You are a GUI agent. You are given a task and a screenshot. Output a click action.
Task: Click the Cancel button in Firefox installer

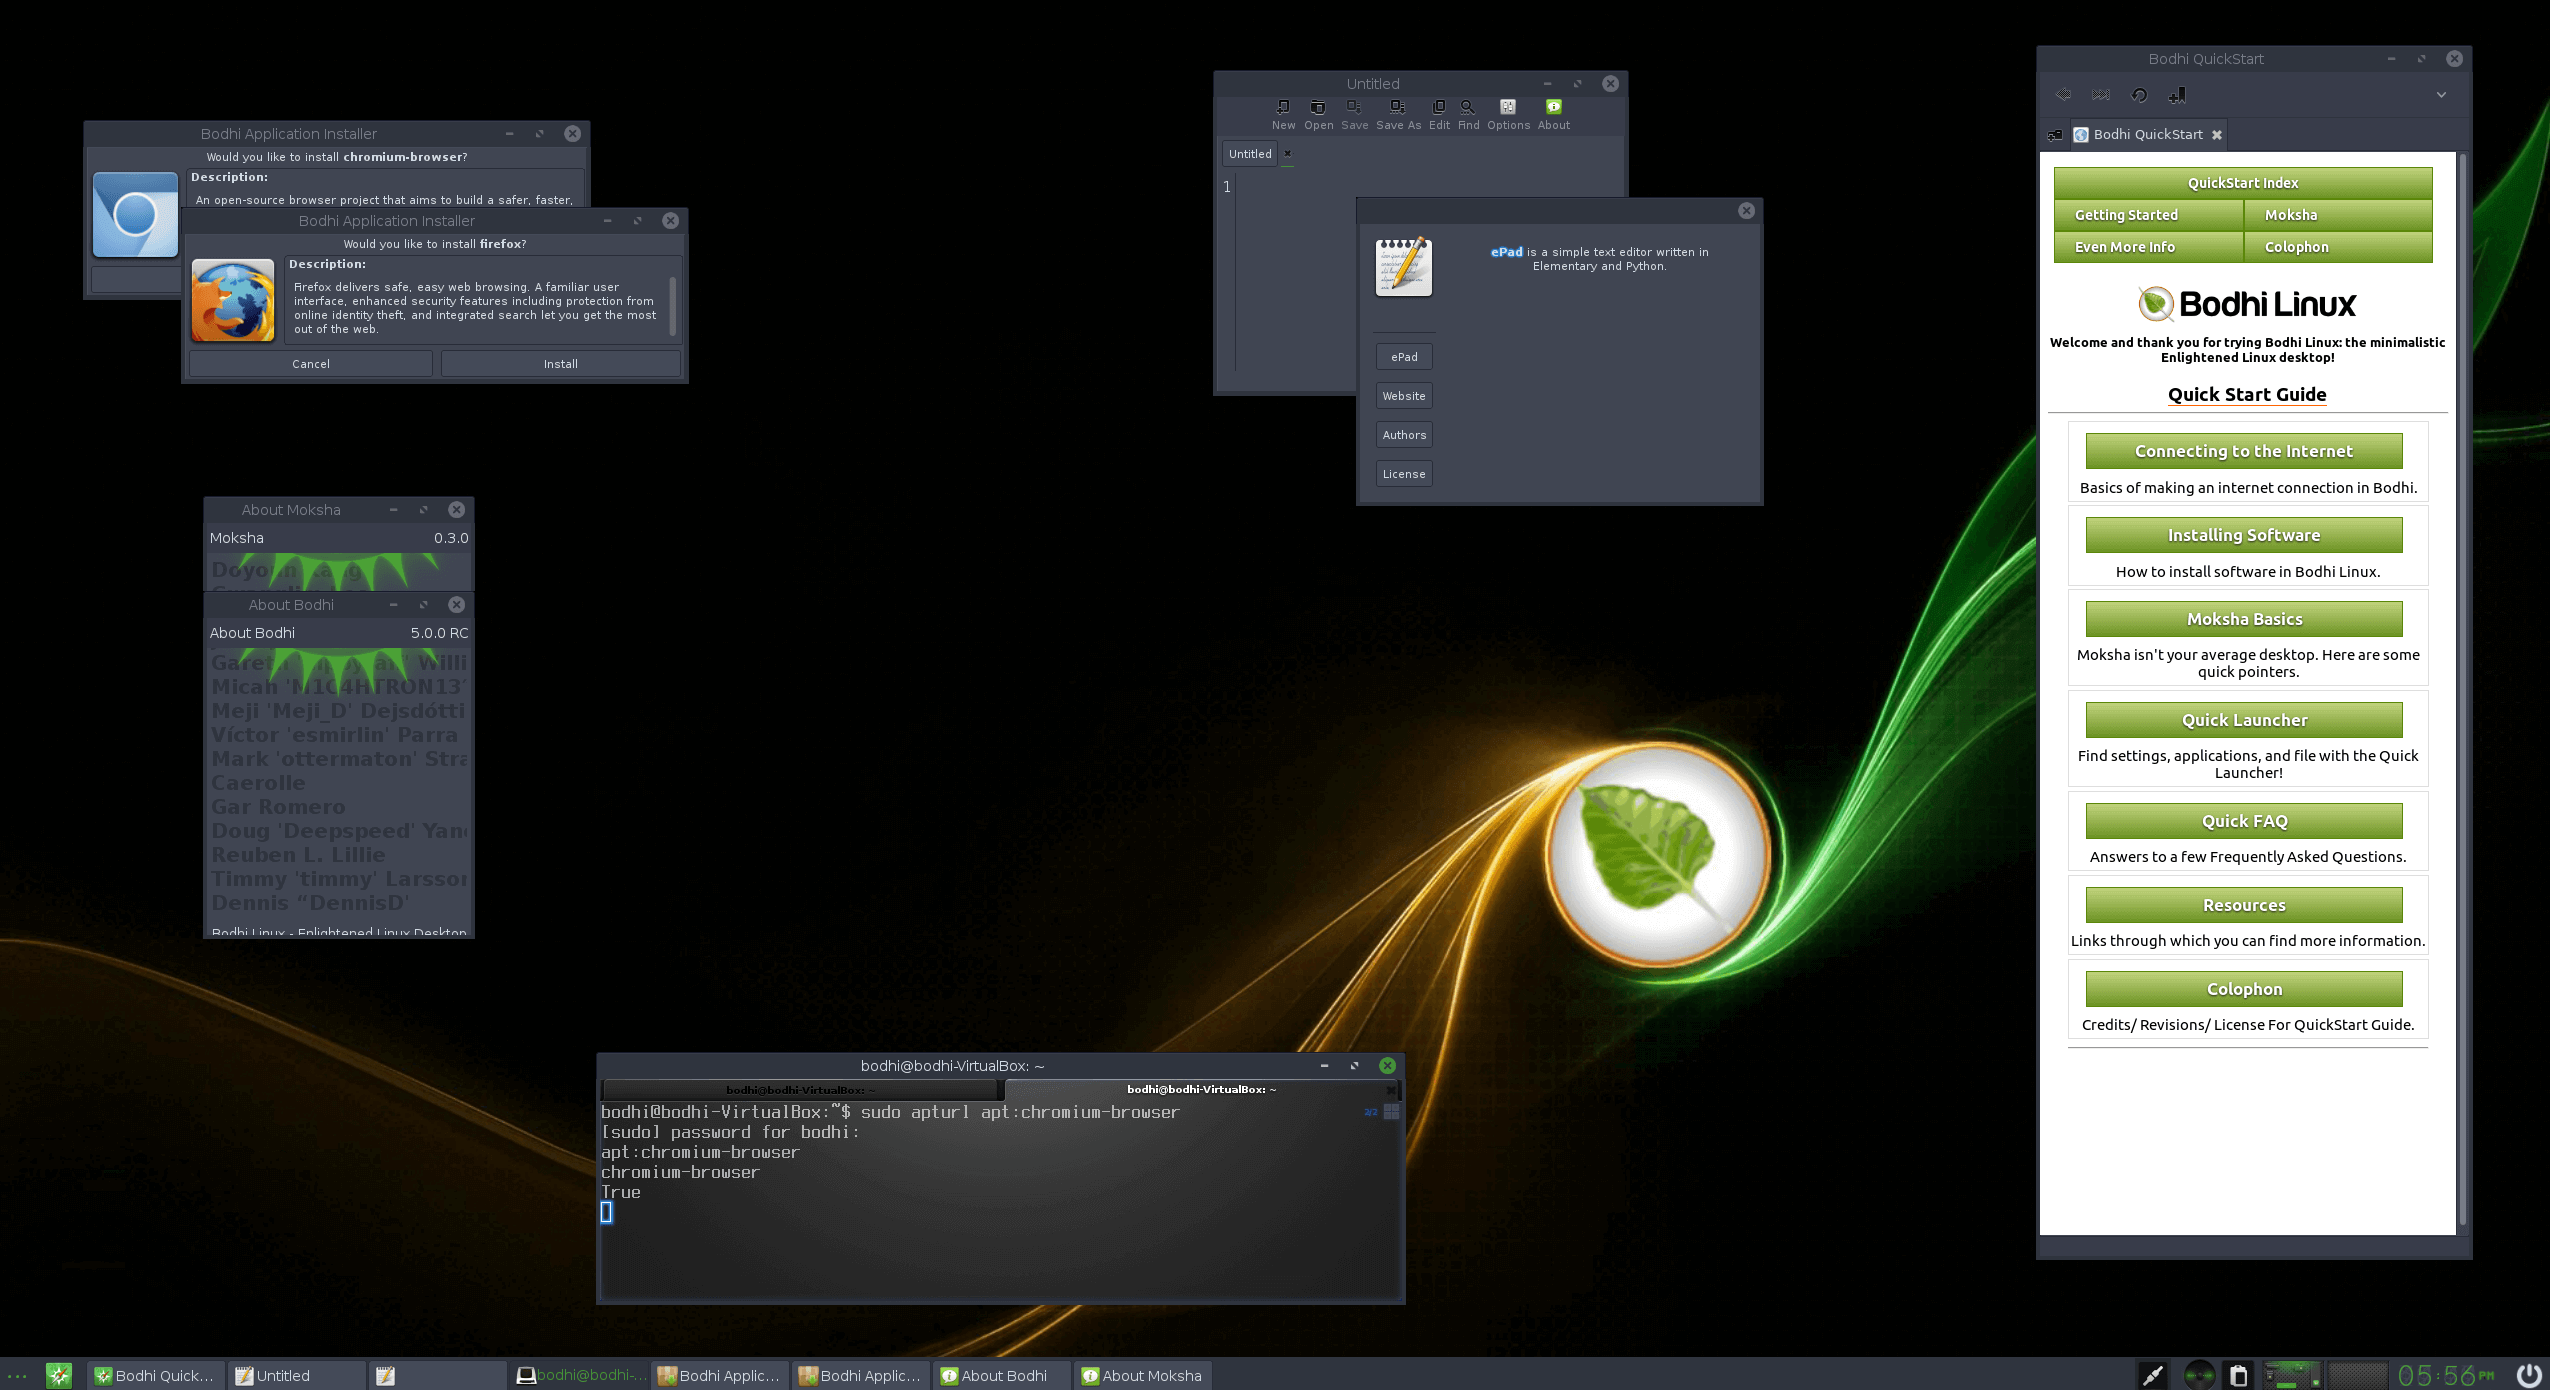point(310,361)
